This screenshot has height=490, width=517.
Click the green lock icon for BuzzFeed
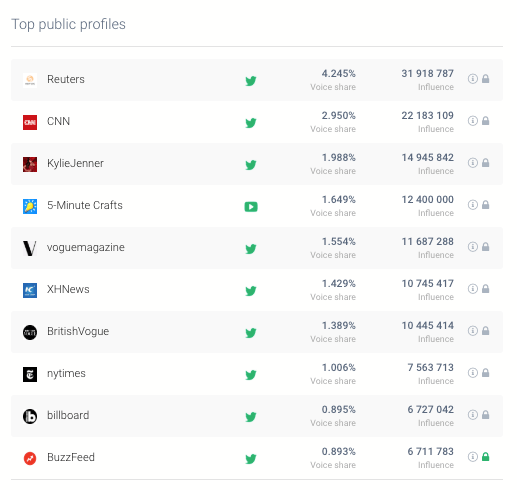[486, 457]
